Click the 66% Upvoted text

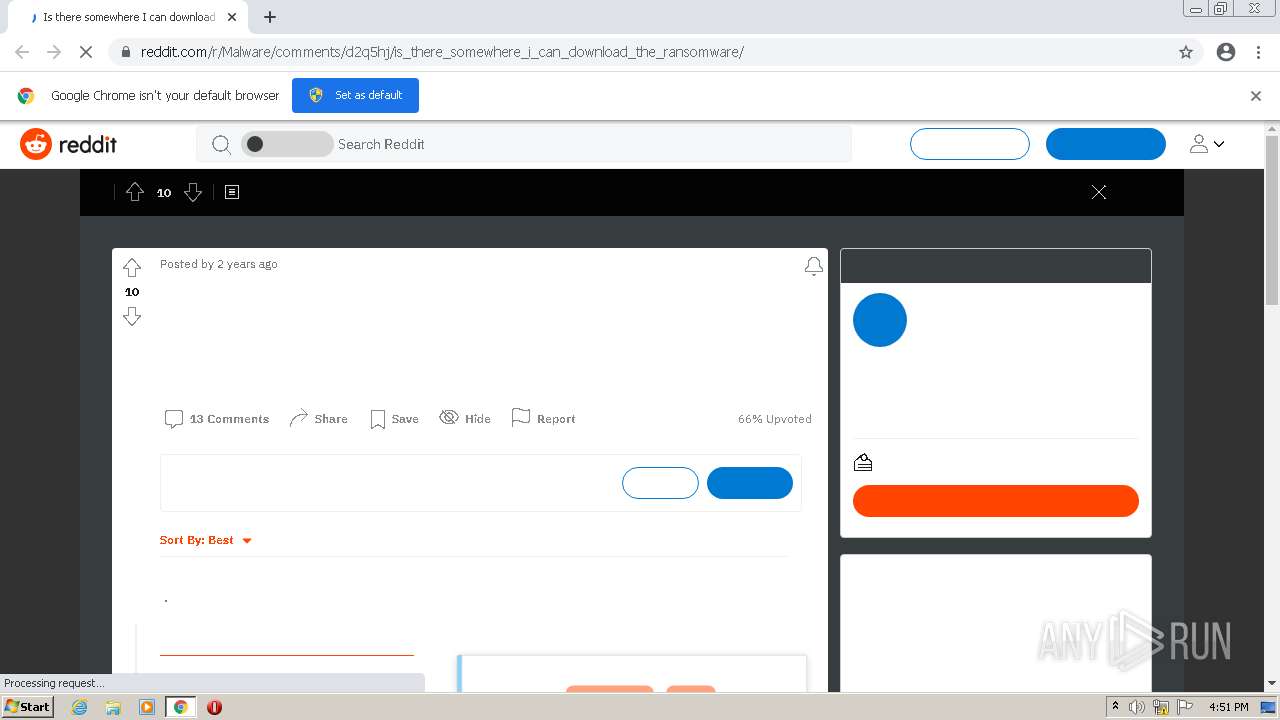coord(775,419)
